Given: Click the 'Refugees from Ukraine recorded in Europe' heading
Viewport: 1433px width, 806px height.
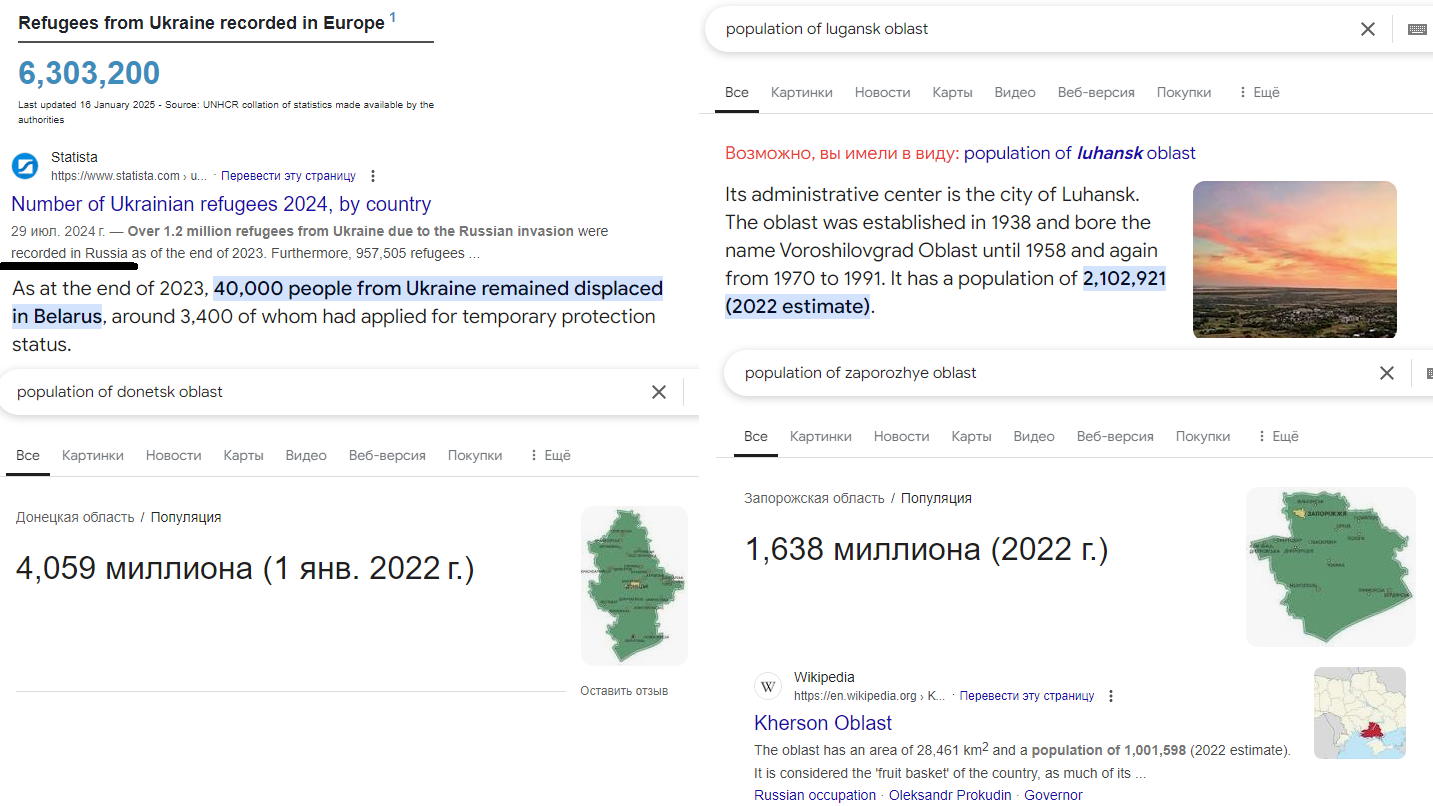Looking at the screenshot, I should [201, 23].
